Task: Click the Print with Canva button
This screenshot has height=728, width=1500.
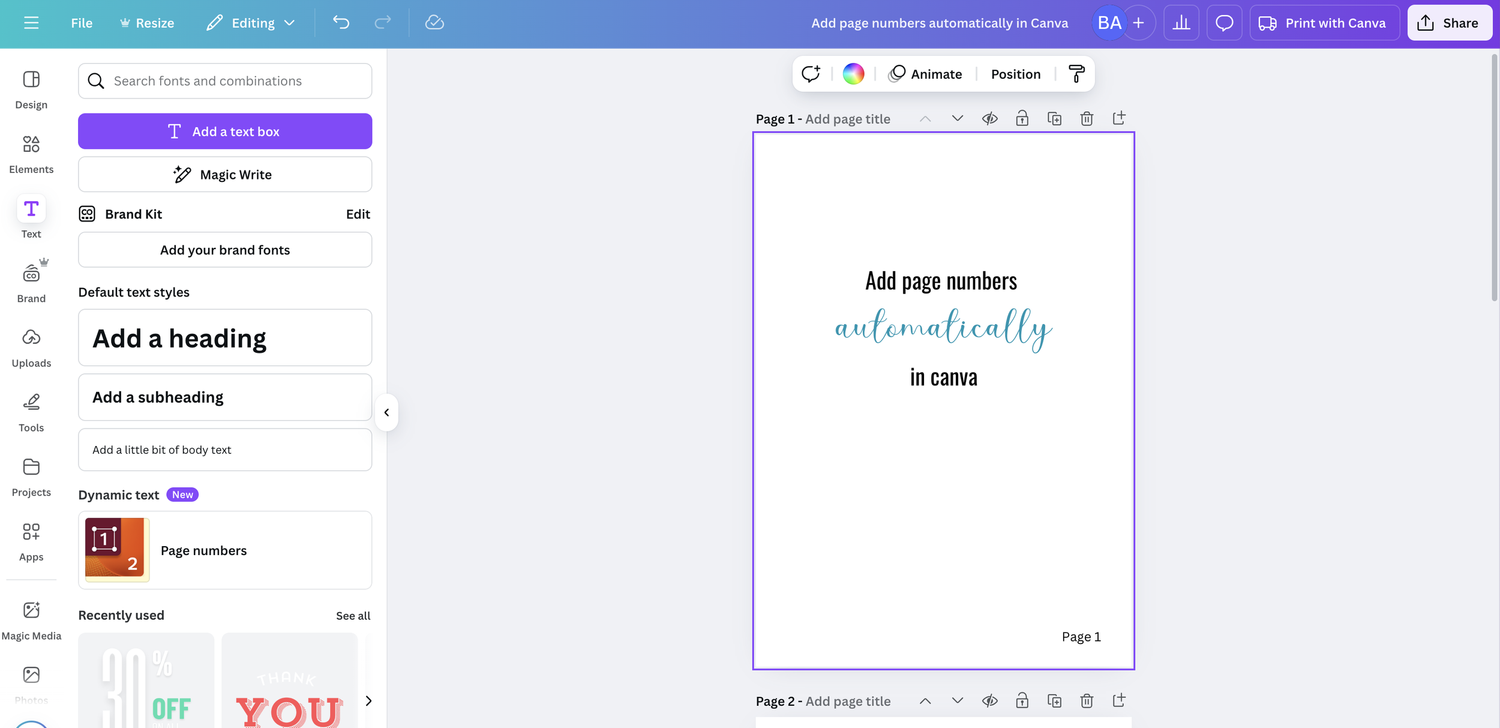Action: click(x=1324, y=22)
